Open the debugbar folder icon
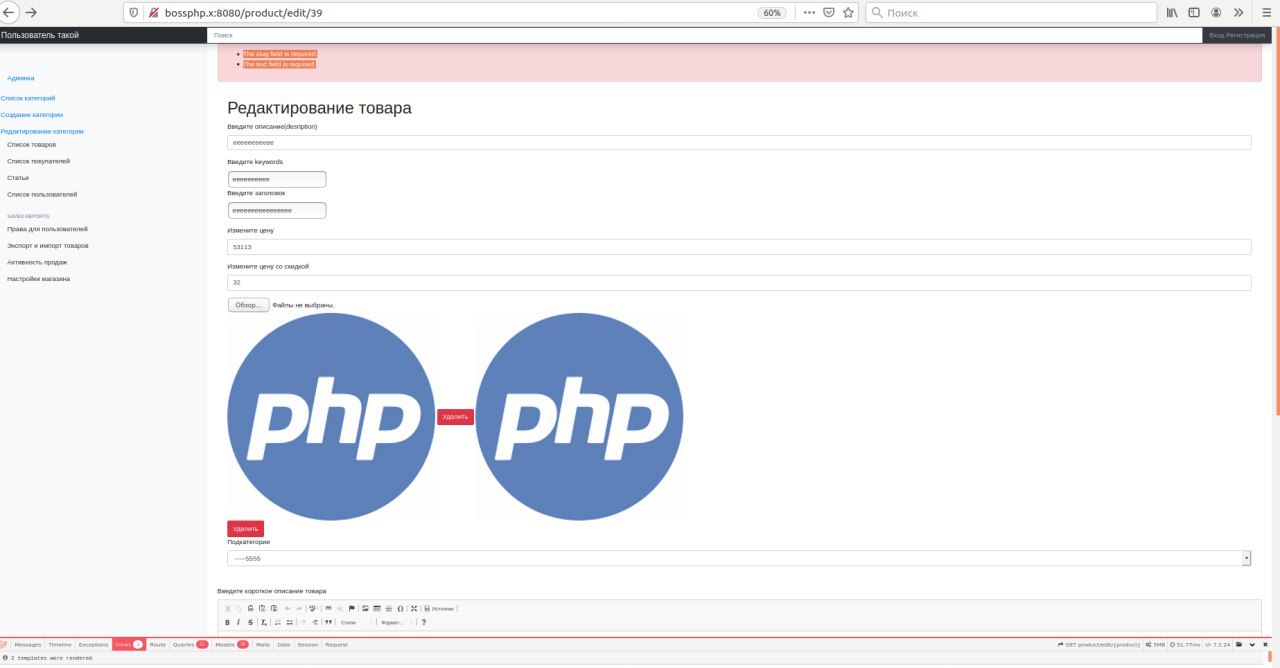This screenshot has width=1280, height=668. point(1239,645)
